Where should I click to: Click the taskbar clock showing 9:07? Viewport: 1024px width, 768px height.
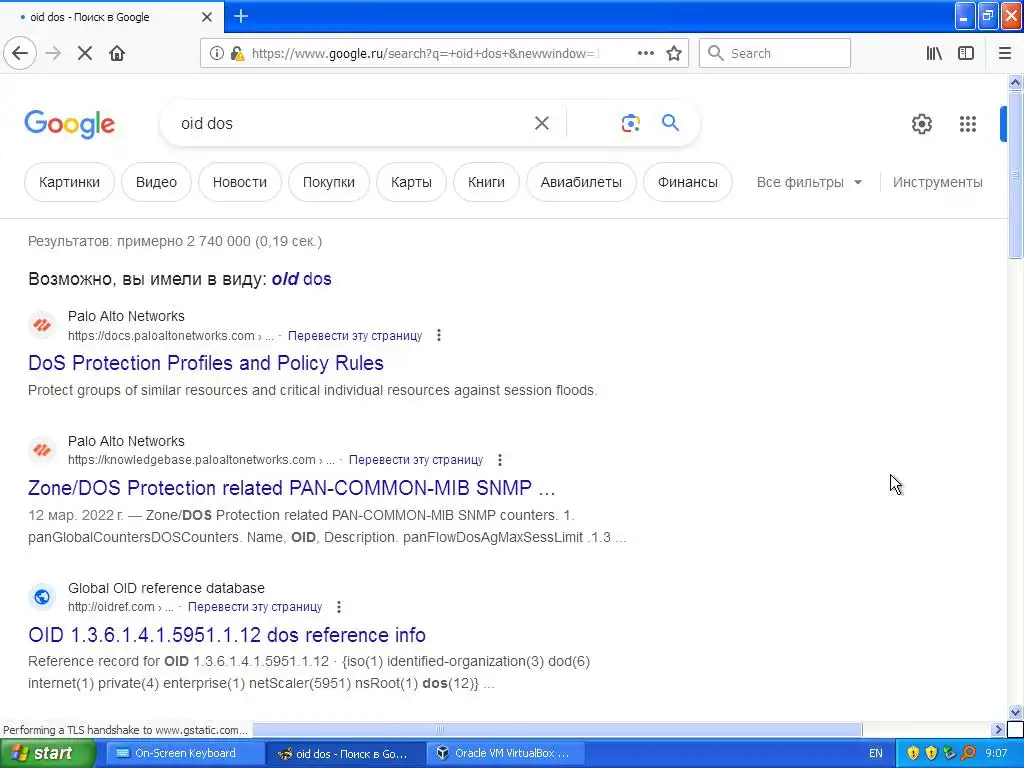pyautogui.click(x=997, y=754)
